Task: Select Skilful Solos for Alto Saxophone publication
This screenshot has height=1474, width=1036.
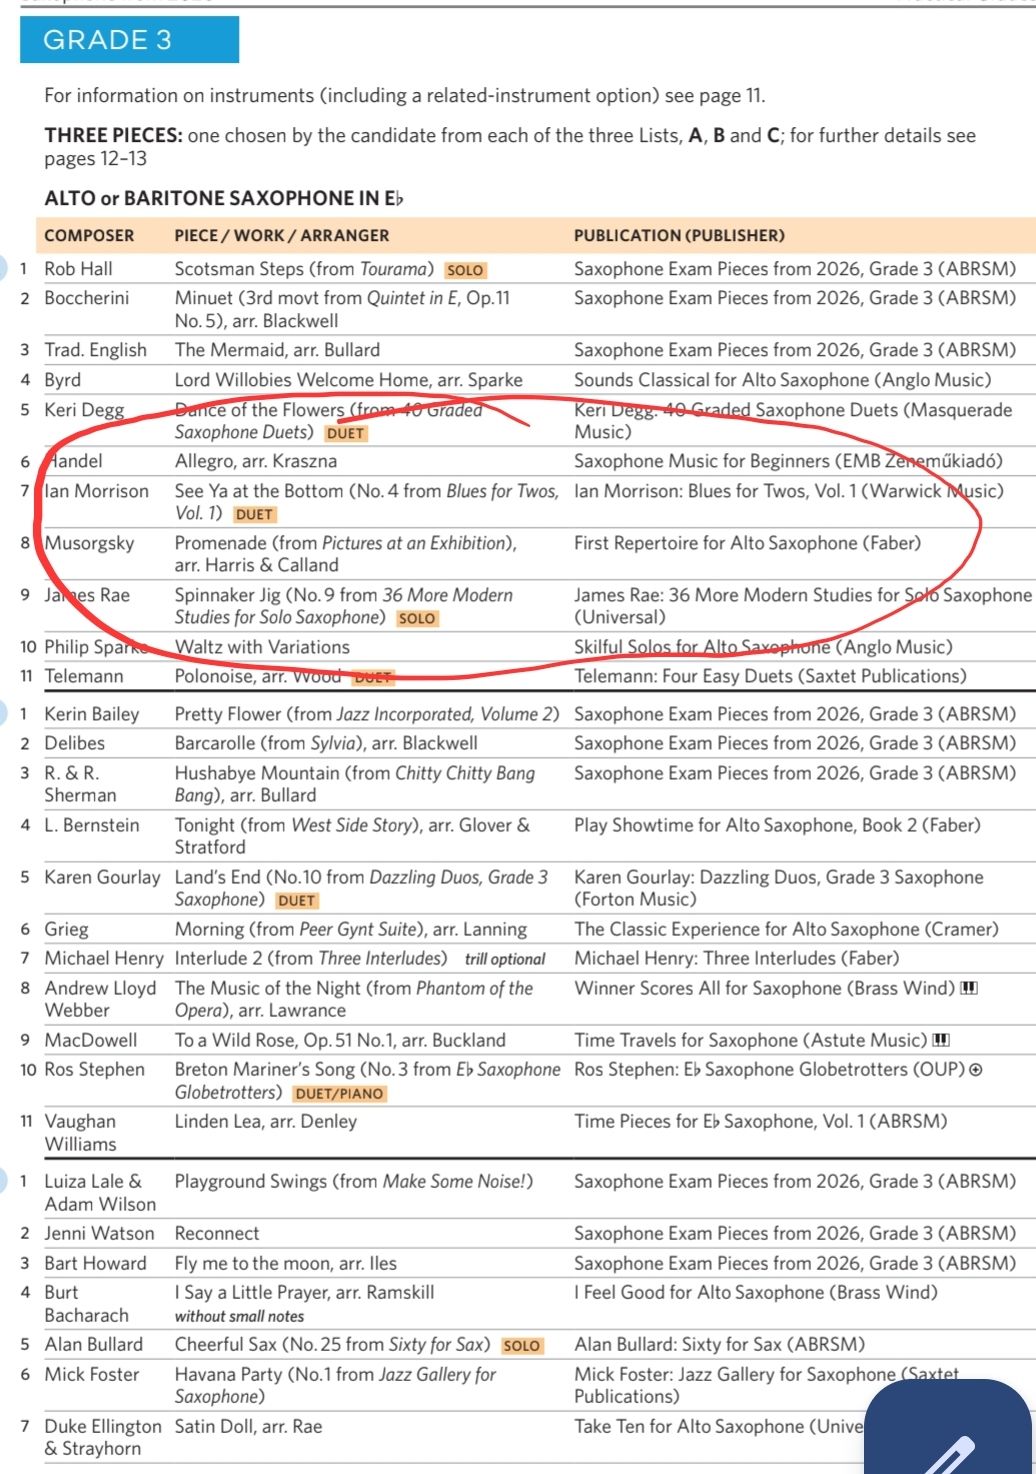Action: point(764,647)
